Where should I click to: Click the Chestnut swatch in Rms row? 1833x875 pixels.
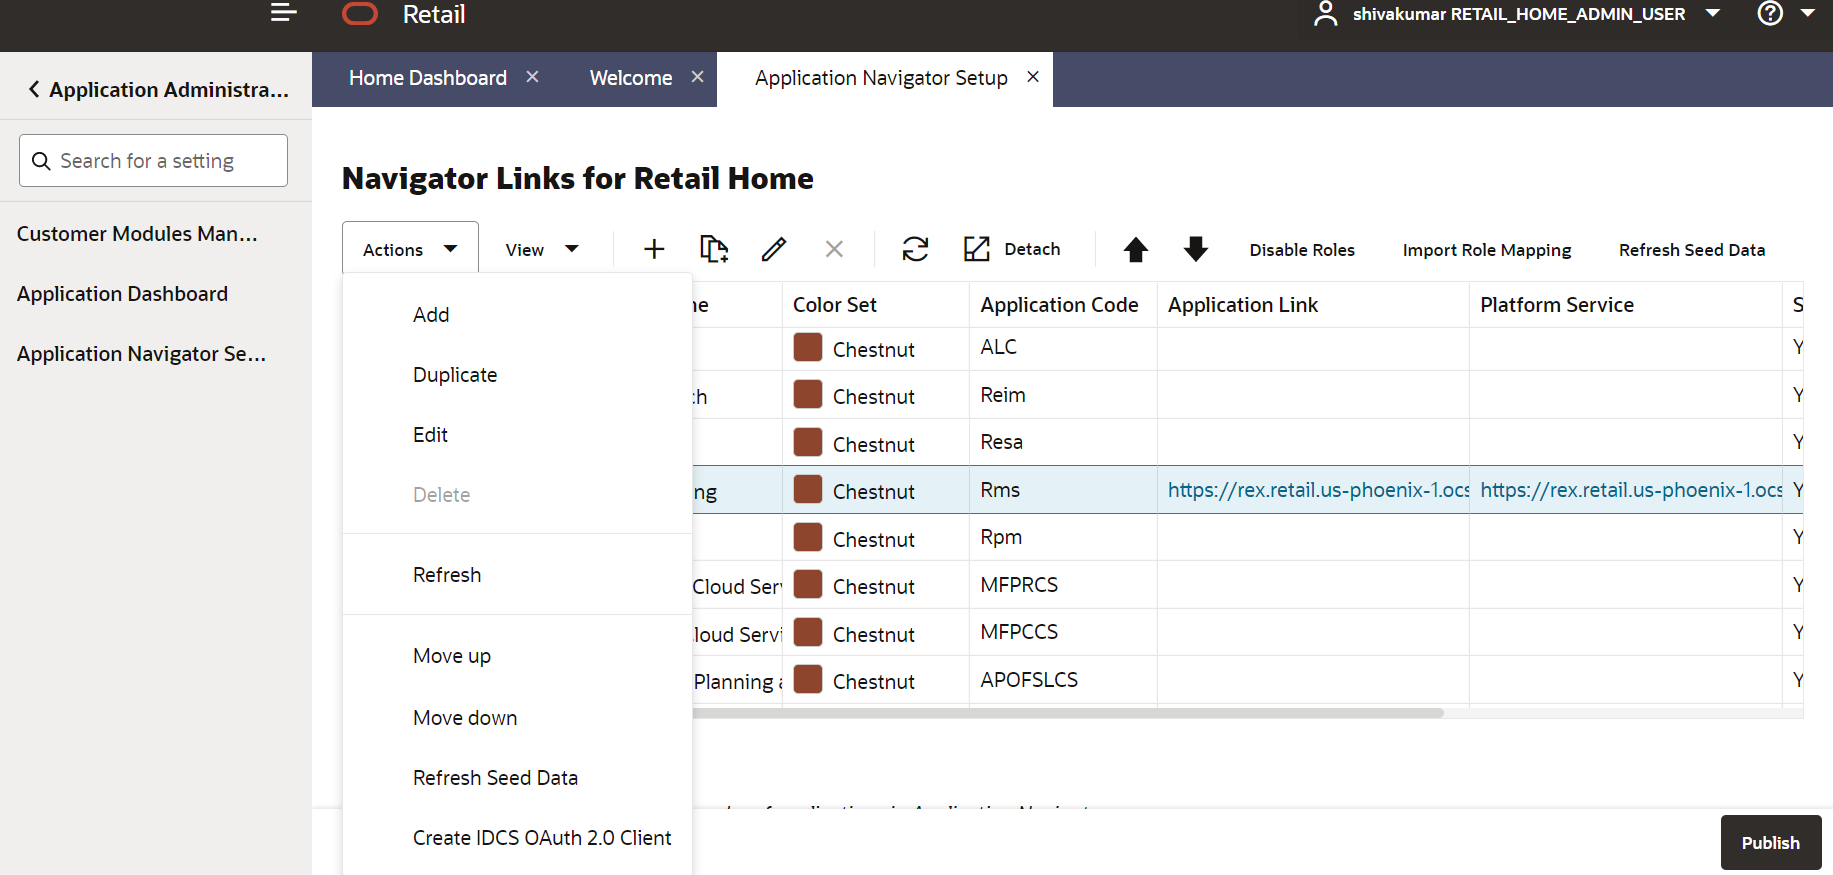(808, 489)
